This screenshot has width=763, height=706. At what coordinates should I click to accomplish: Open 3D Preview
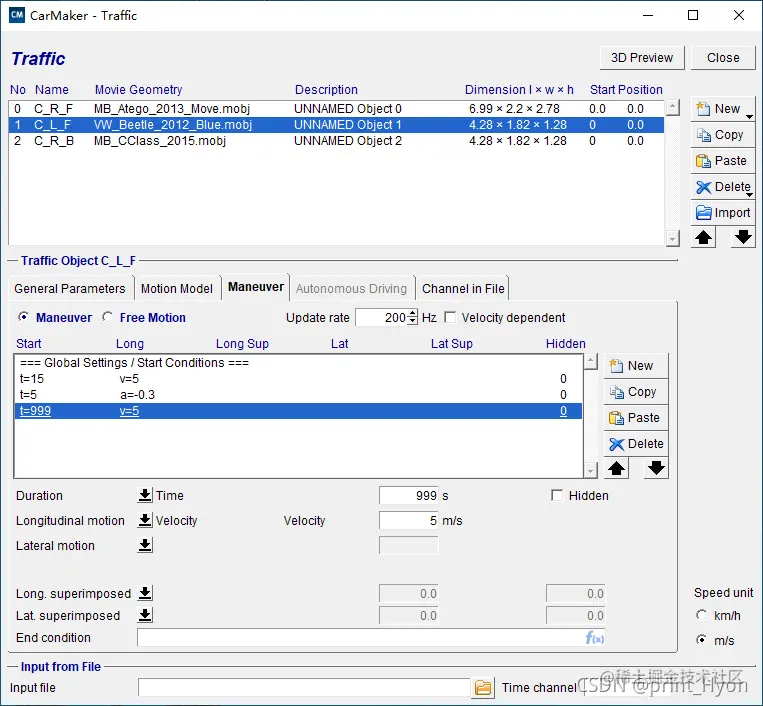coord(642,58)
